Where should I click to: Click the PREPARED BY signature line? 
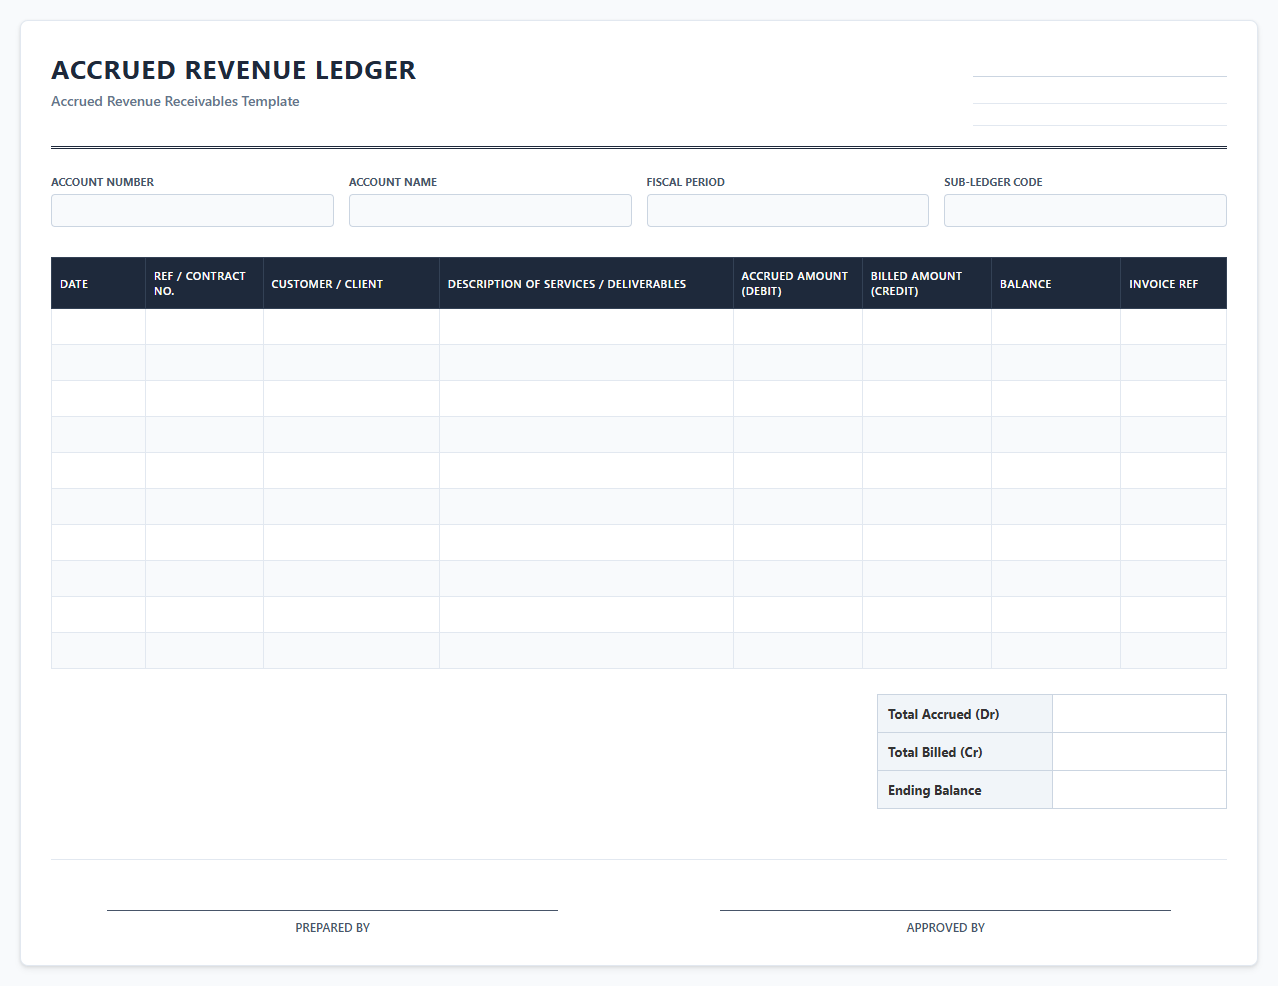(332, 910)
